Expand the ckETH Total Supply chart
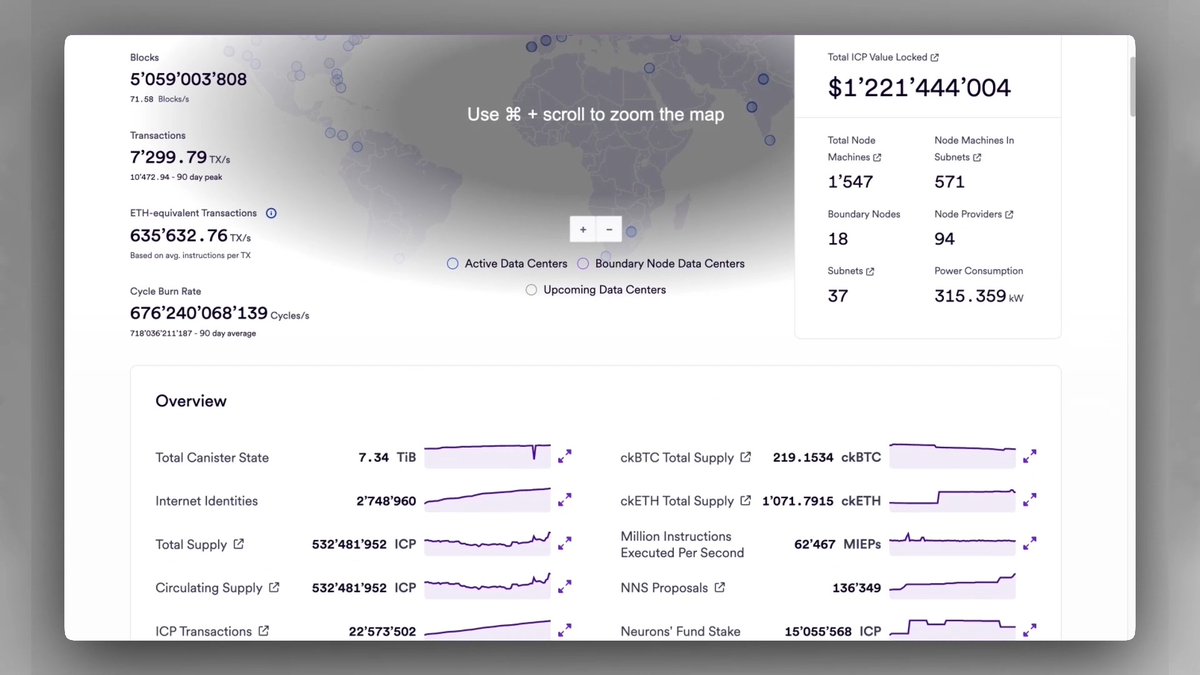This screenshot has width=1200, height=675. (x=1030, y=499)
